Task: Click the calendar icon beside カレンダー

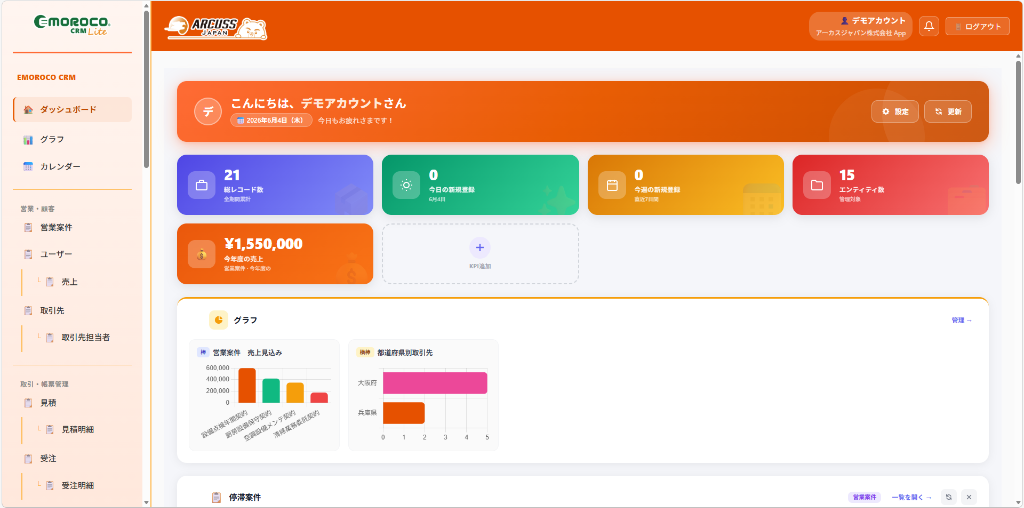Action: (28, 167)
